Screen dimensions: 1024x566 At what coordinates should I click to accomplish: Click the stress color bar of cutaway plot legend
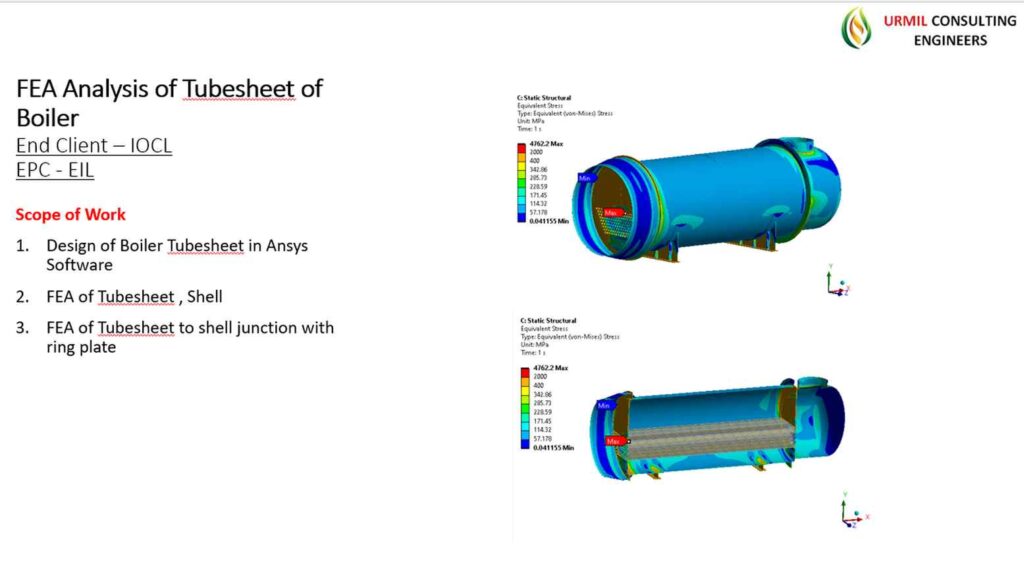524,408
